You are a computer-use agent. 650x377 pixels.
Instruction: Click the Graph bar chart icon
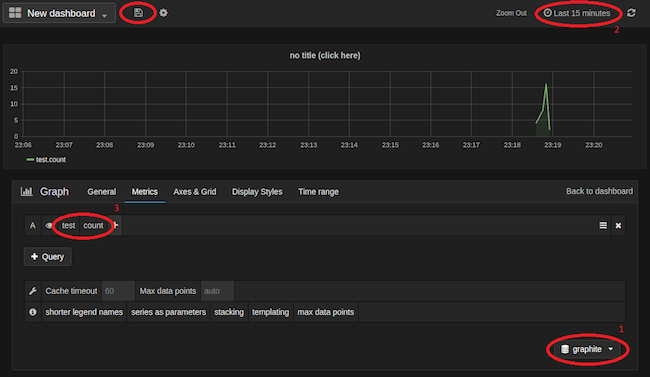[27, 191]
